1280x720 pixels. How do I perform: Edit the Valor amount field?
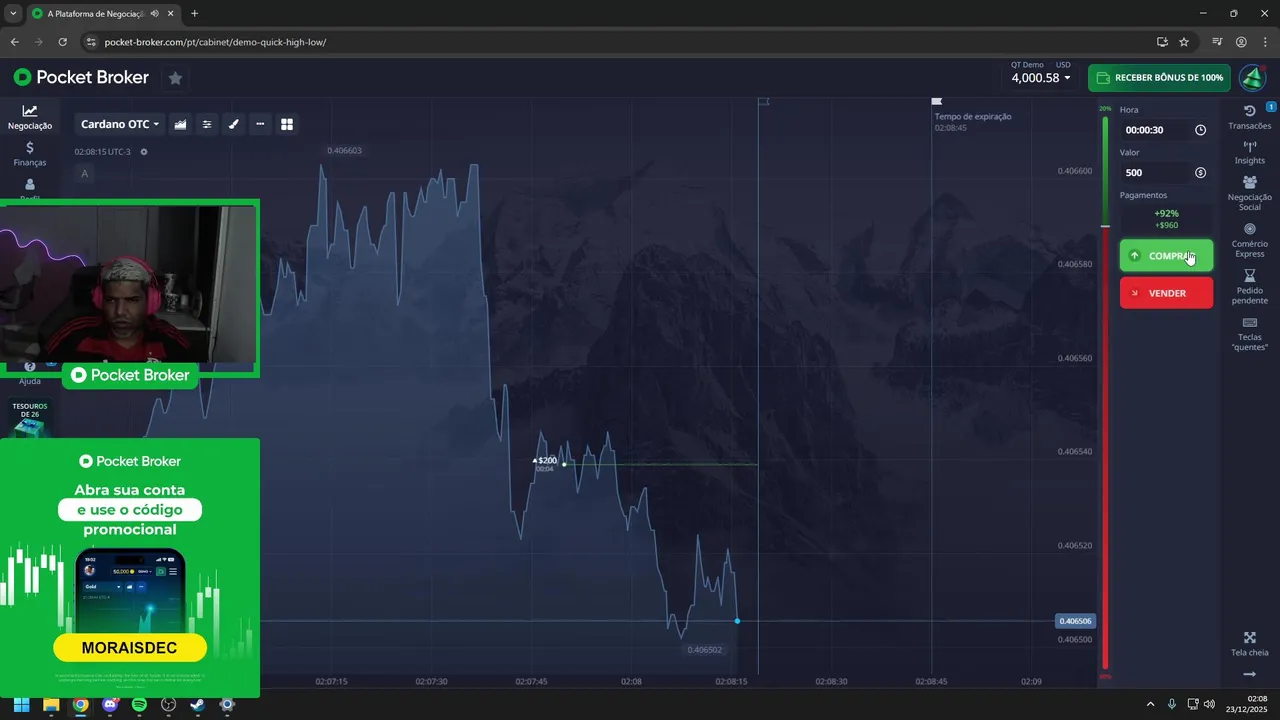(1156, 173)
